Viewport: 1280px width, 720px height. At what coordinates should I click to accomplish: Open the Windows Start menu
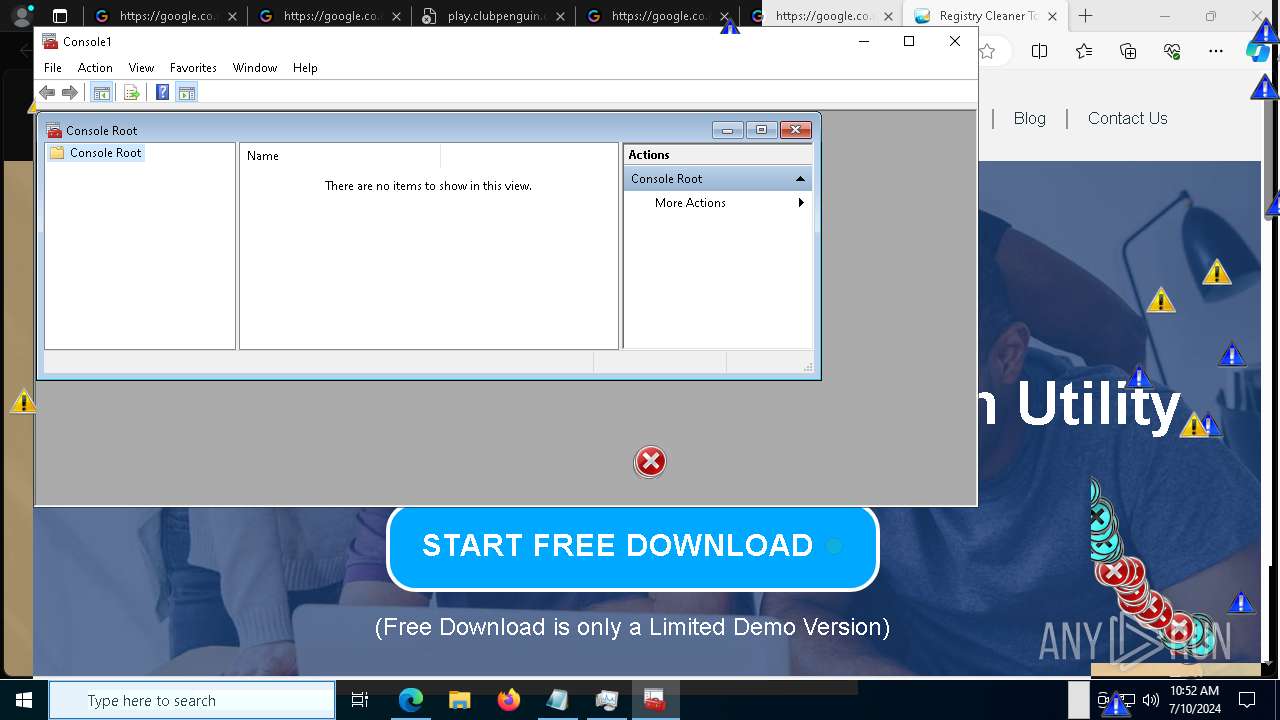tap(24, 700)
